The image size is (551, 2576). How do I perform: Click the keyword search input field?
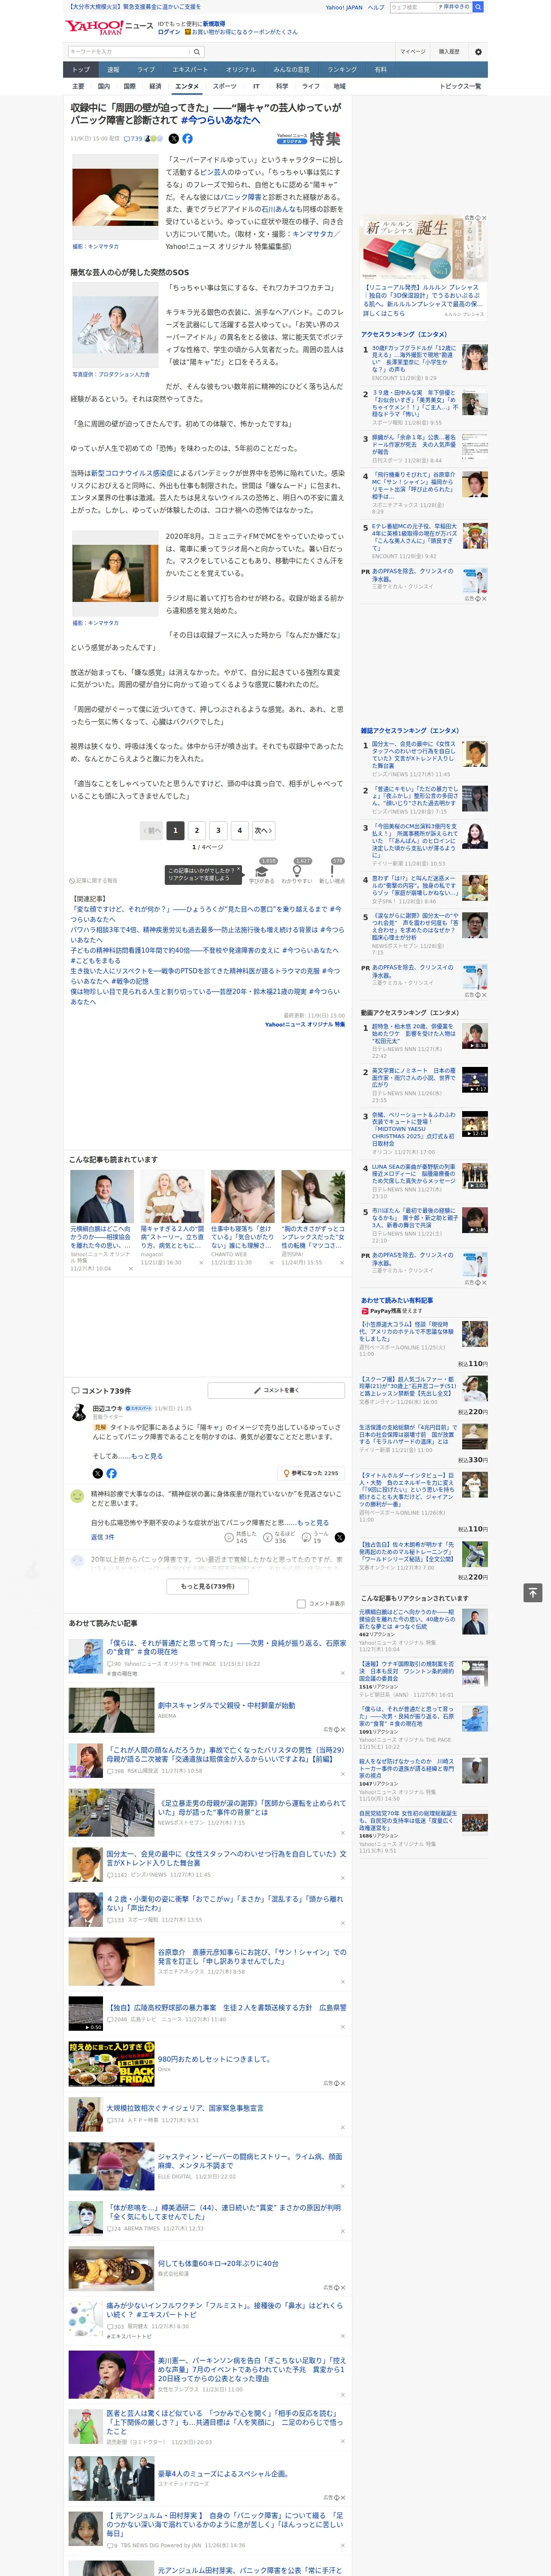129,52
